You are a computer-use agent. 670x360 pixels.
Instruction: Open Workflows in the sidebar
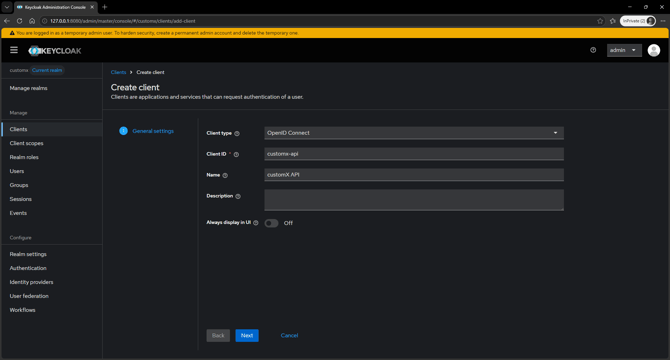click(x=51, y=310)
